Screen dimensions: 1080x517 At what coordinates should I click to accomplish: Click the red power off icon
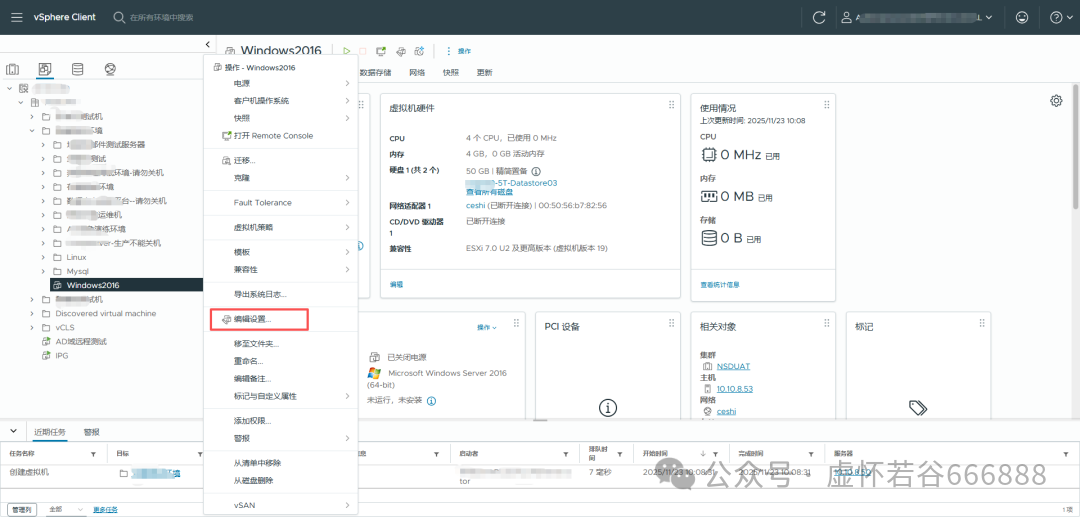coord(363,51)
